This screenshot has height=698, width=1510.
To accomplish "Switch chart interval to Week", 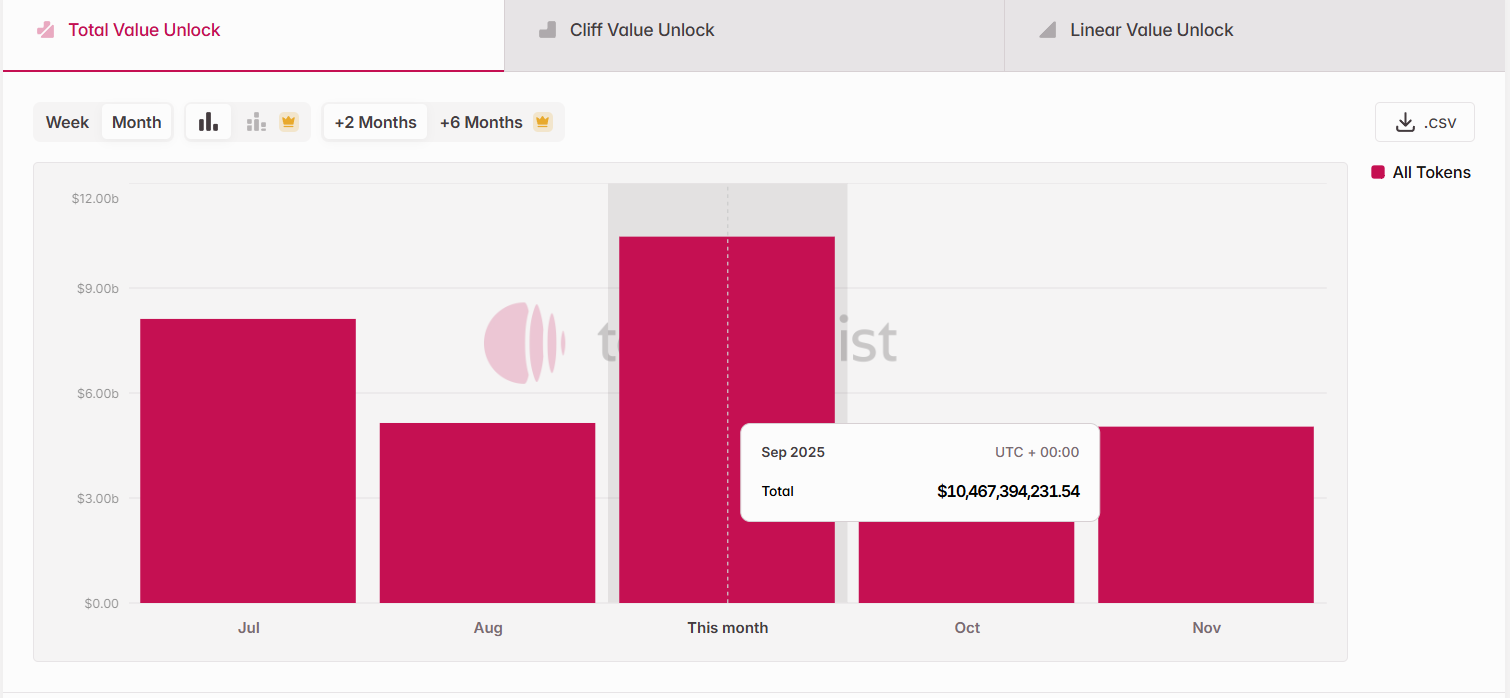I will [x=68, y=122].
